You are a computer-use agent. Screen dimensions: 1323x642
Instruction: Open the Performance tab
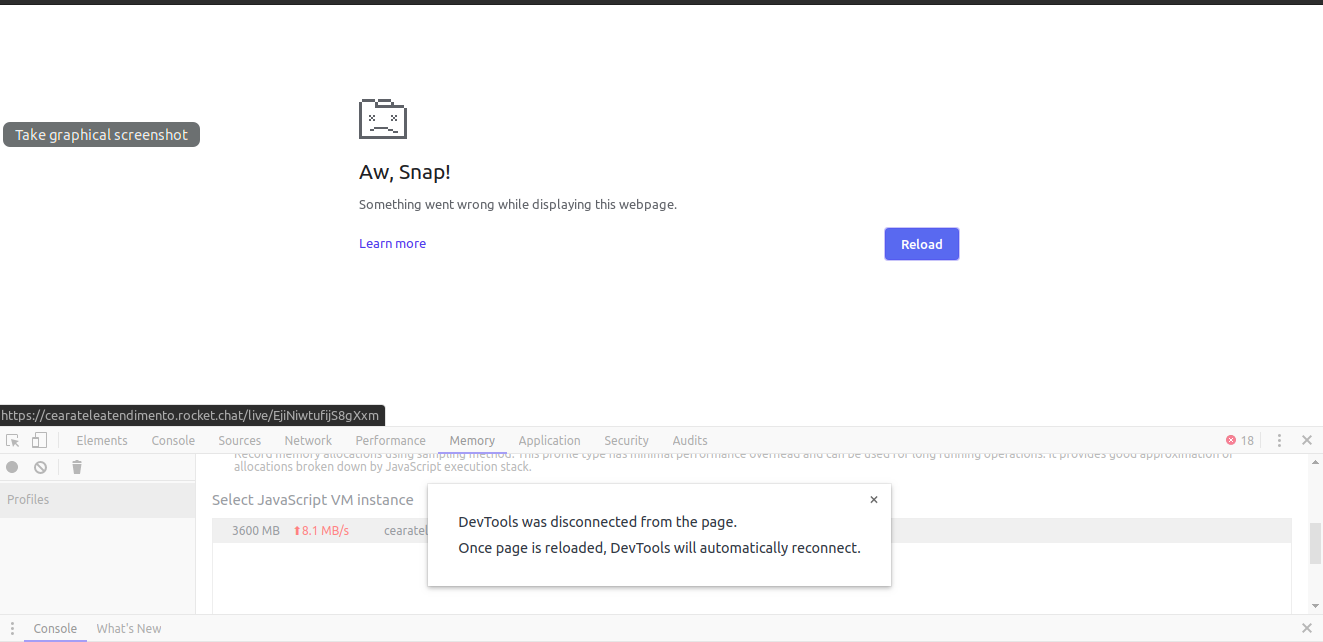pos(390,440)
